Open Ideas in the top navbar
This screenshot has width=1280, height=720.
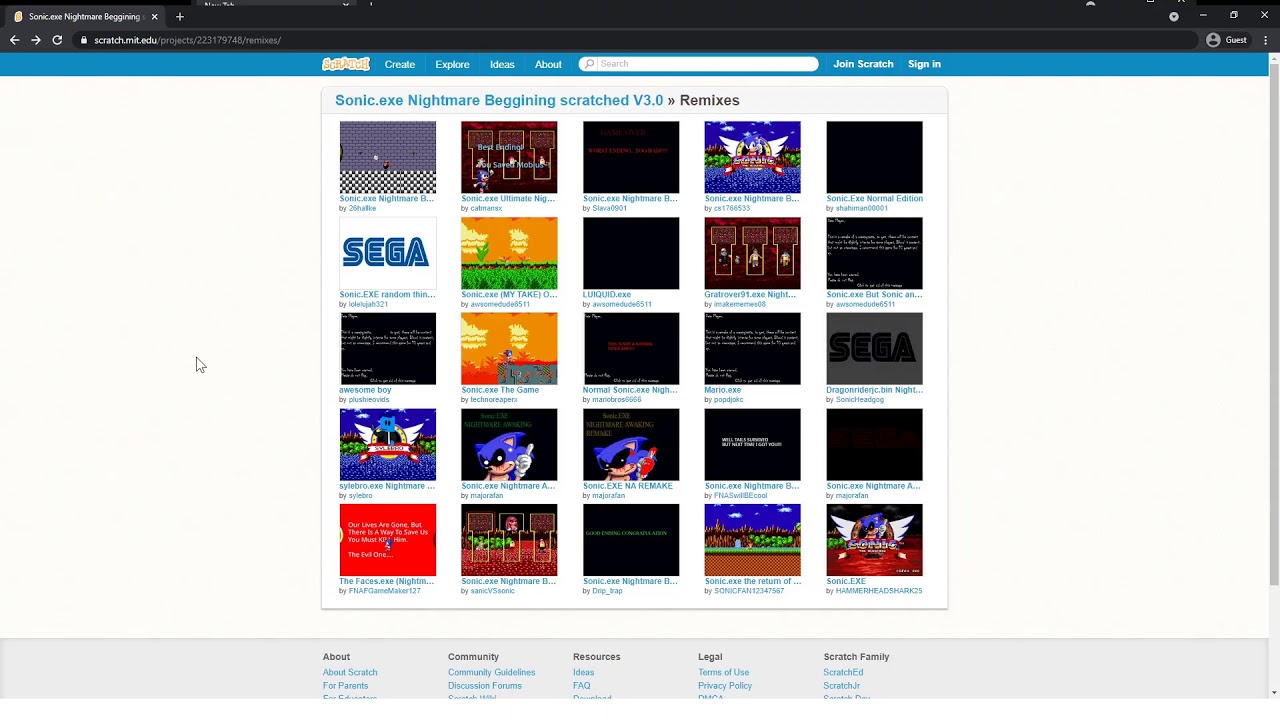click(x=502, y=64)
